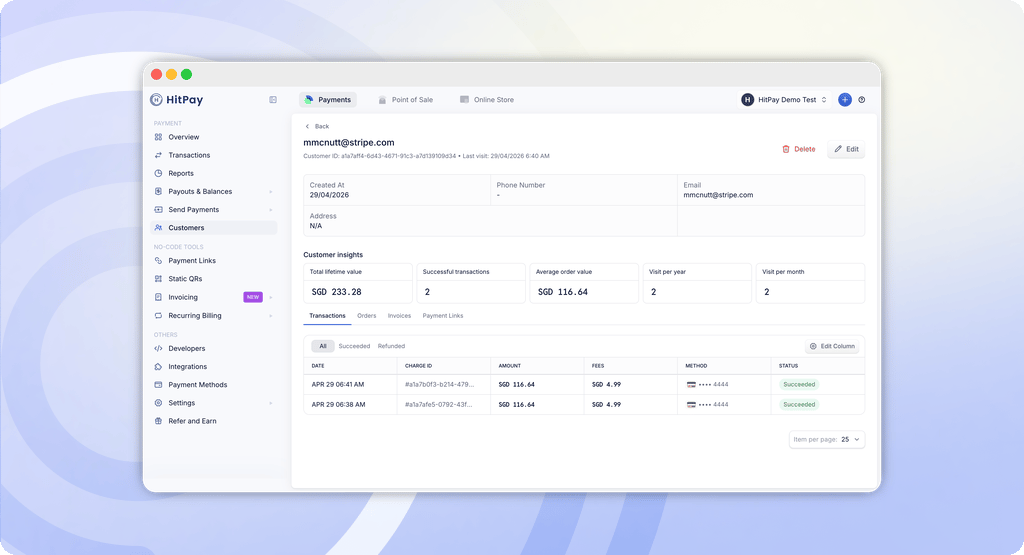The image size is (1024, 555).
Task: Click the Refer and Earn gift icon
Action: click(x=158, y=421)
